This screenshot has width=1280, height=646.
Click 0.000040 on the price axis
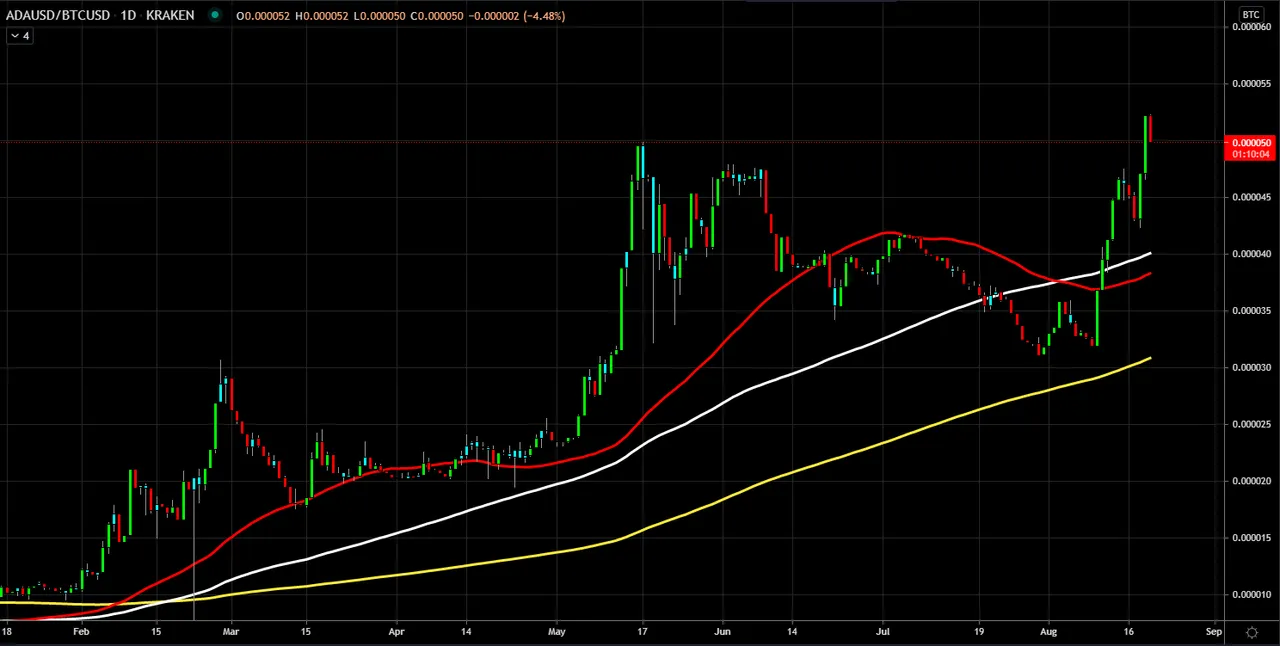[x=1251, y=254]
